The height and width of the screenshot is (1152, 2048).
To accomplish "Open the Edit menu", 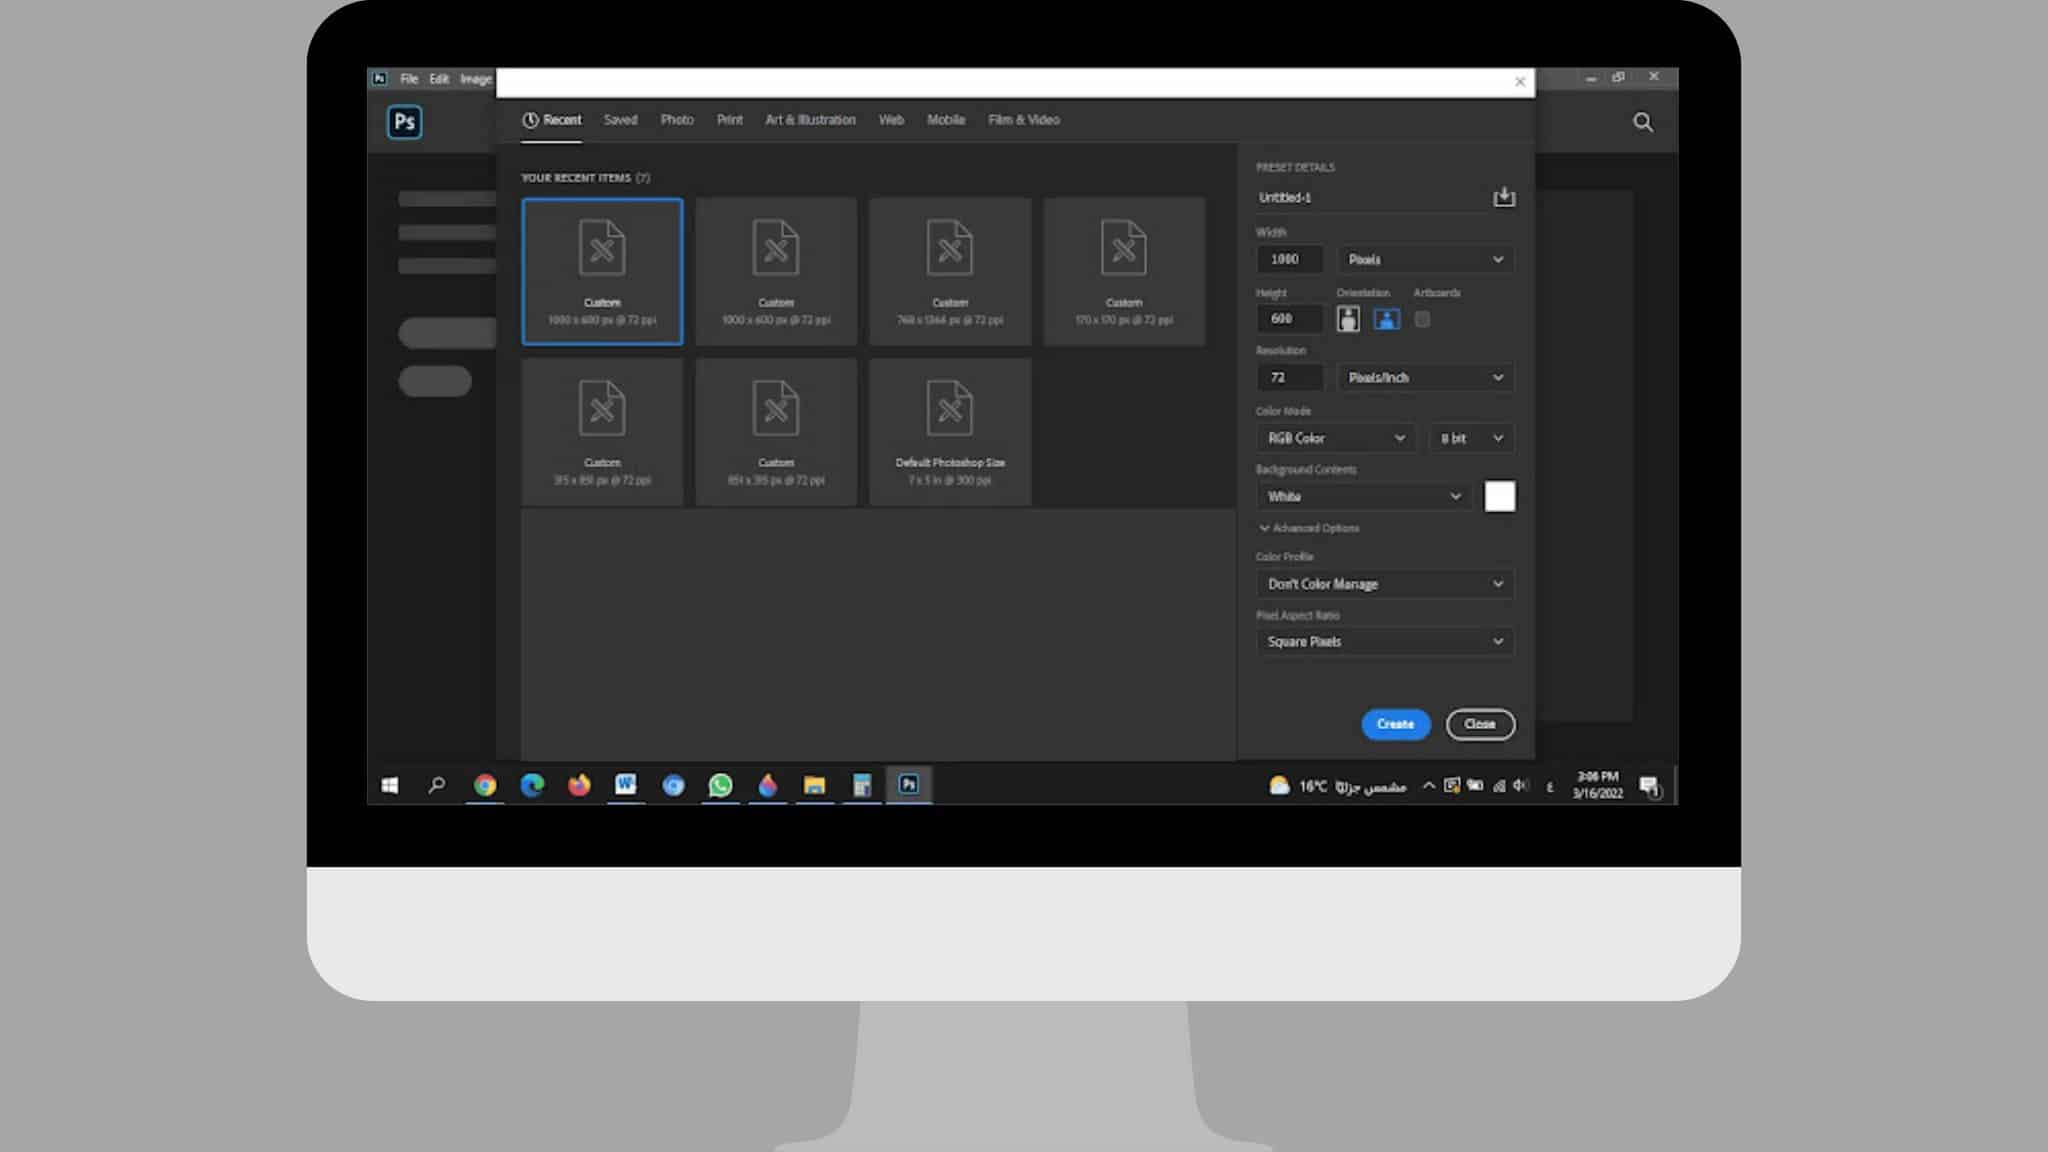I will (439, 79).
